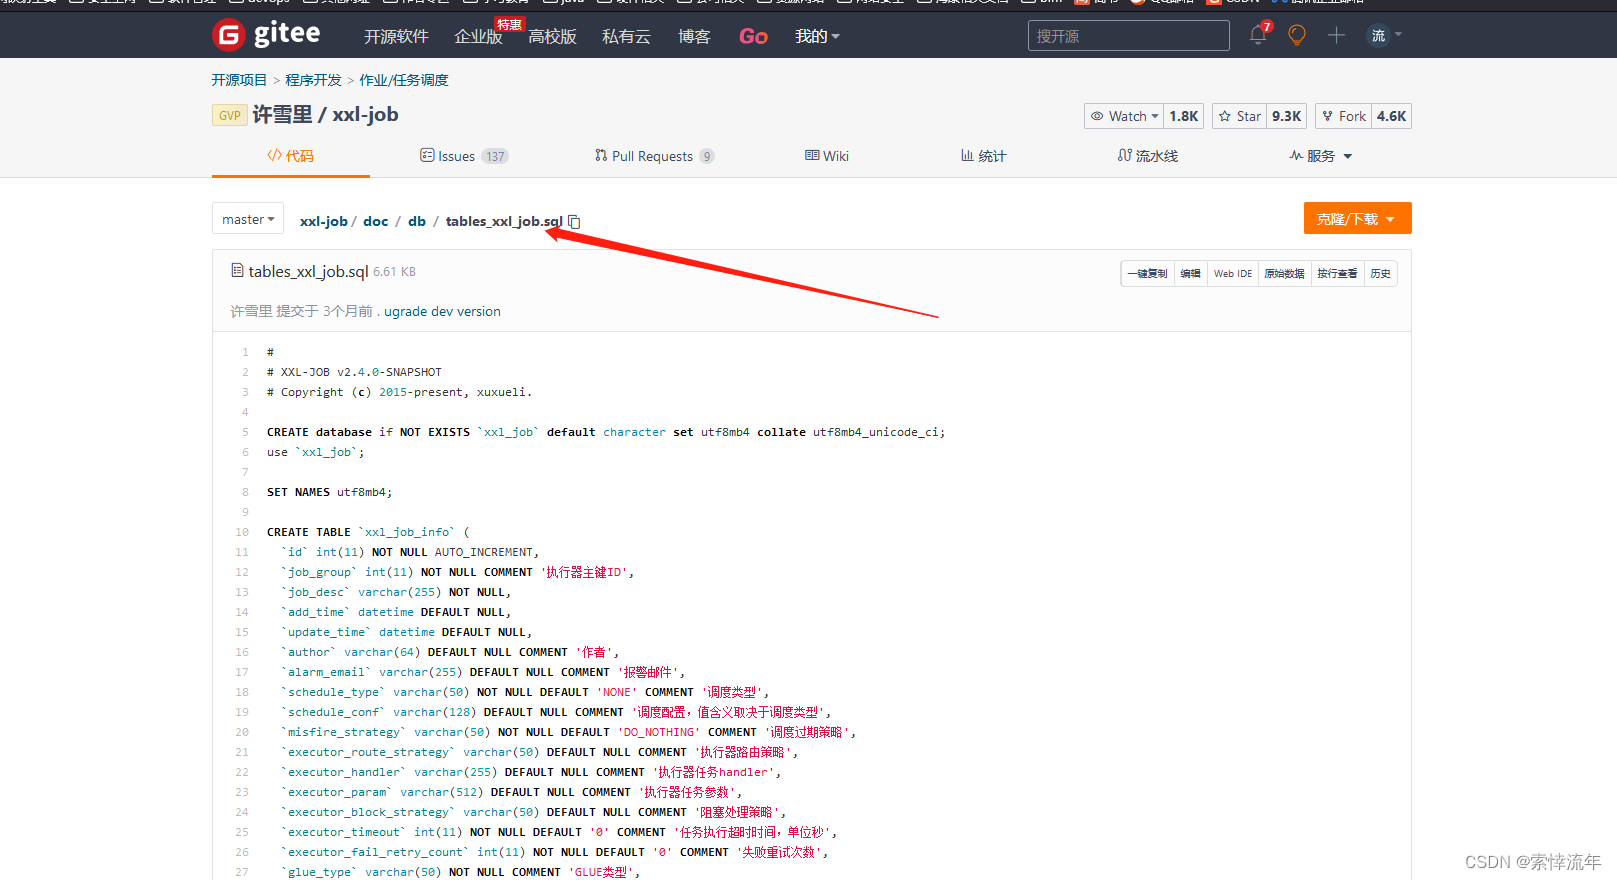The height and width of the screenshot is (880, 1617).
Task: Click the 一键复制 button
Action: click(1147, 273)
